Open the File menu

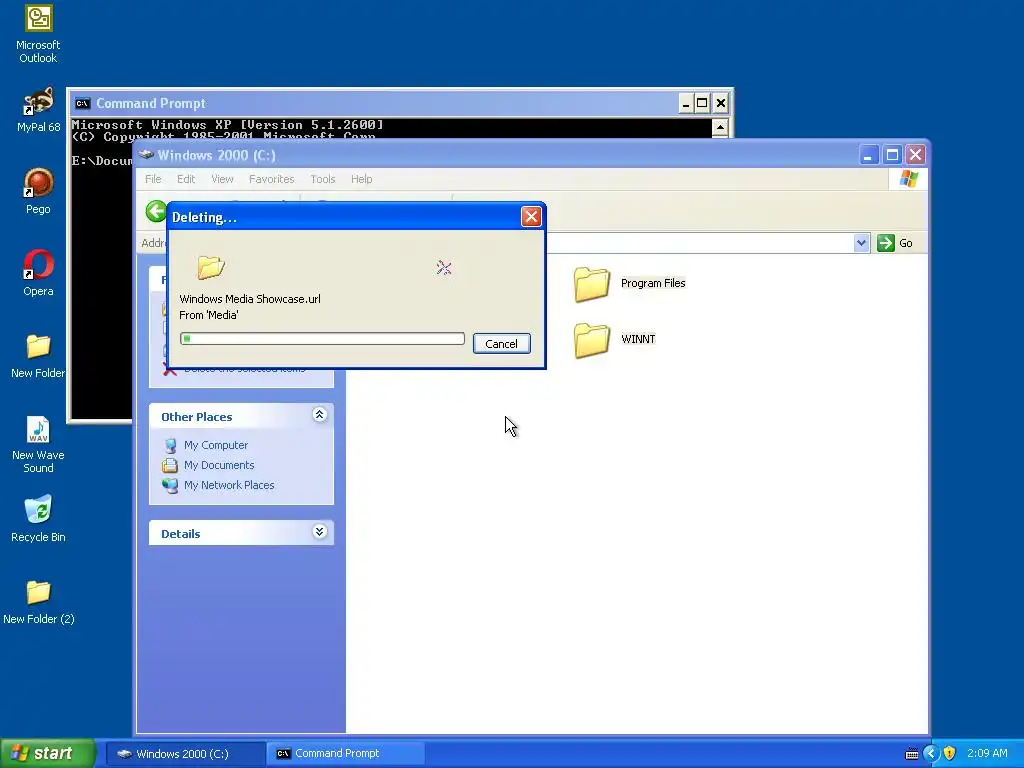[x=153, y=179]
